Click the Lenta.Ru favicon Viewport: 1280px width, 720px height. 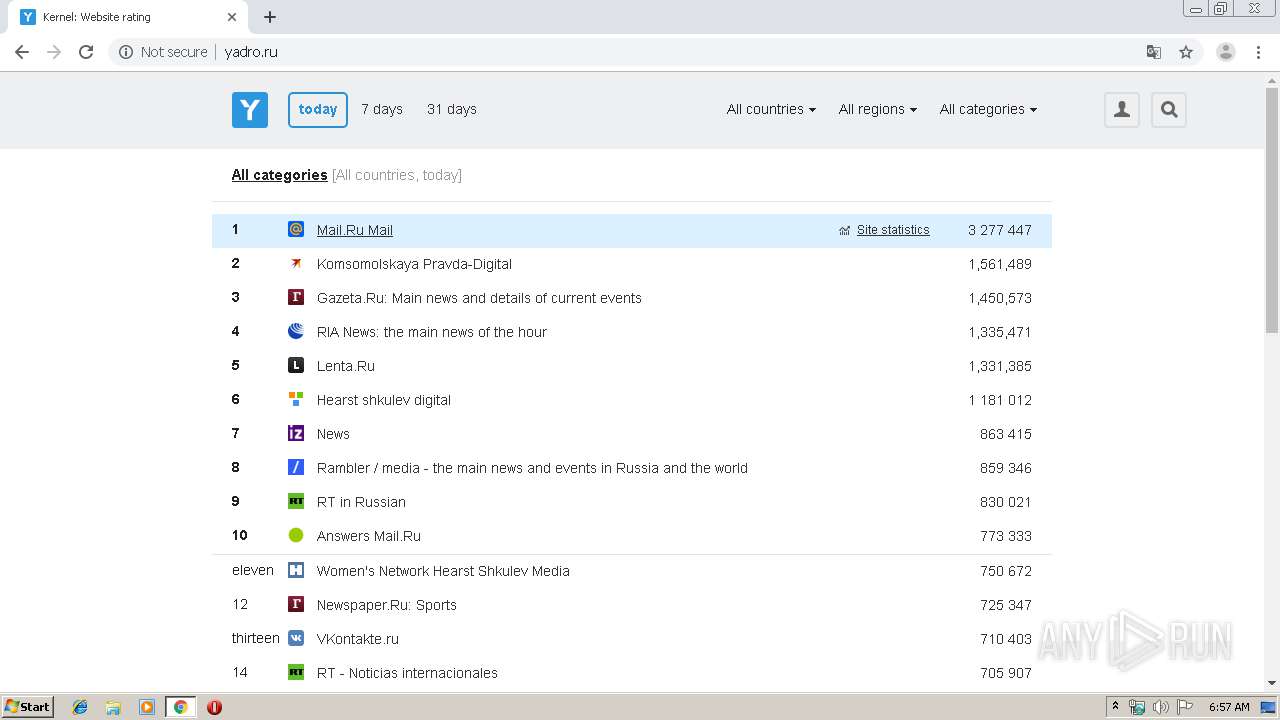(x=296, y=365)
